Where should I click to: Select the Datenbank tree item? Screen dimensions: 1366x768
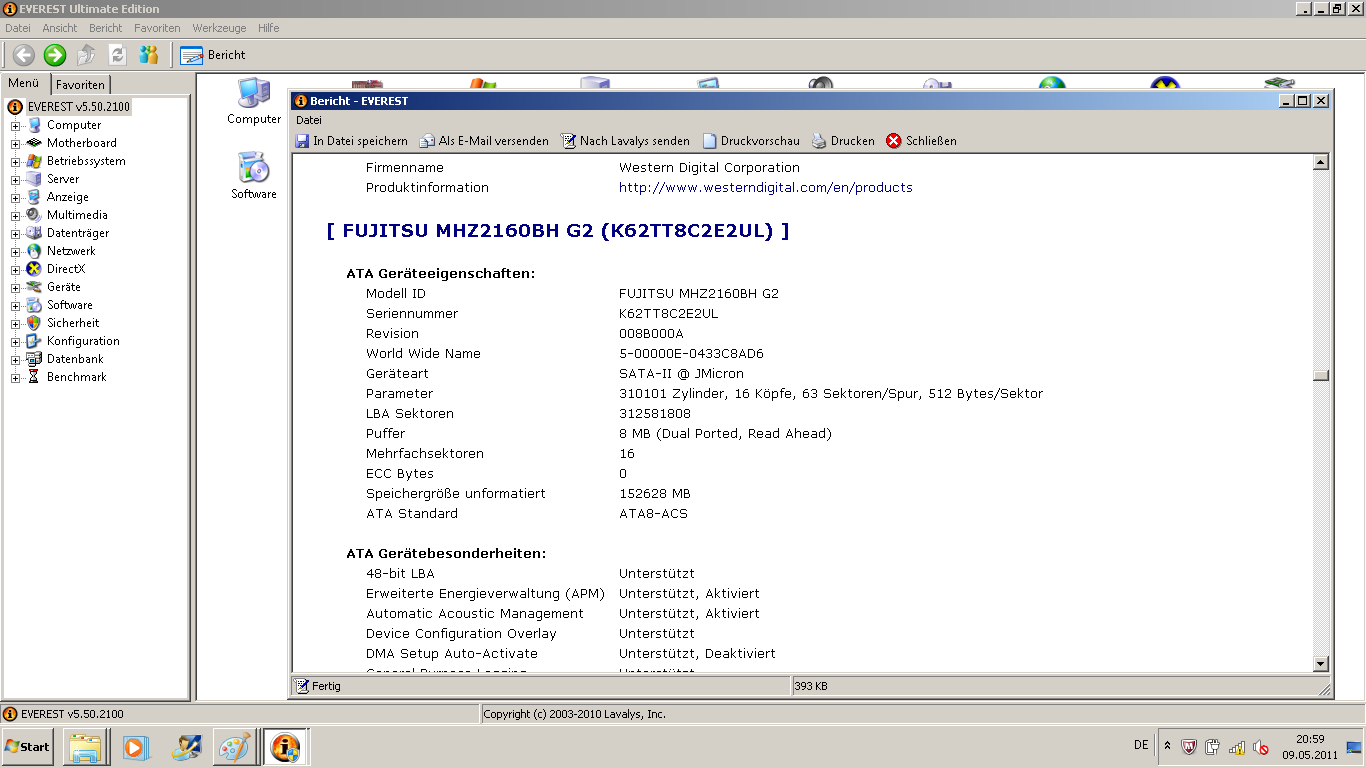click(x=75, y=359)
